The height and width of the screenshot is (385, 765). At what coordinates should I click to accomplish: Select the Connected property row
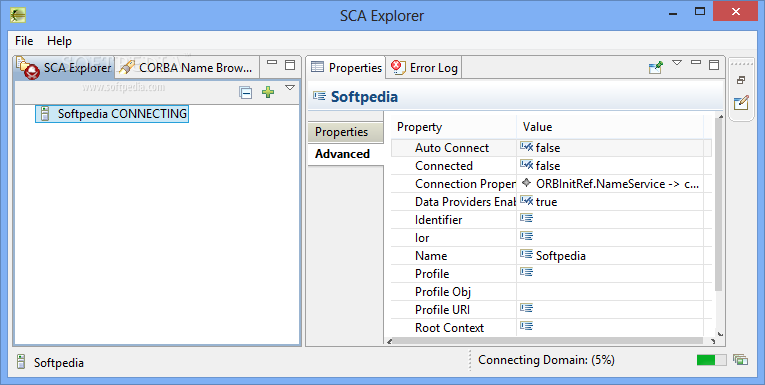click(551, 166)
